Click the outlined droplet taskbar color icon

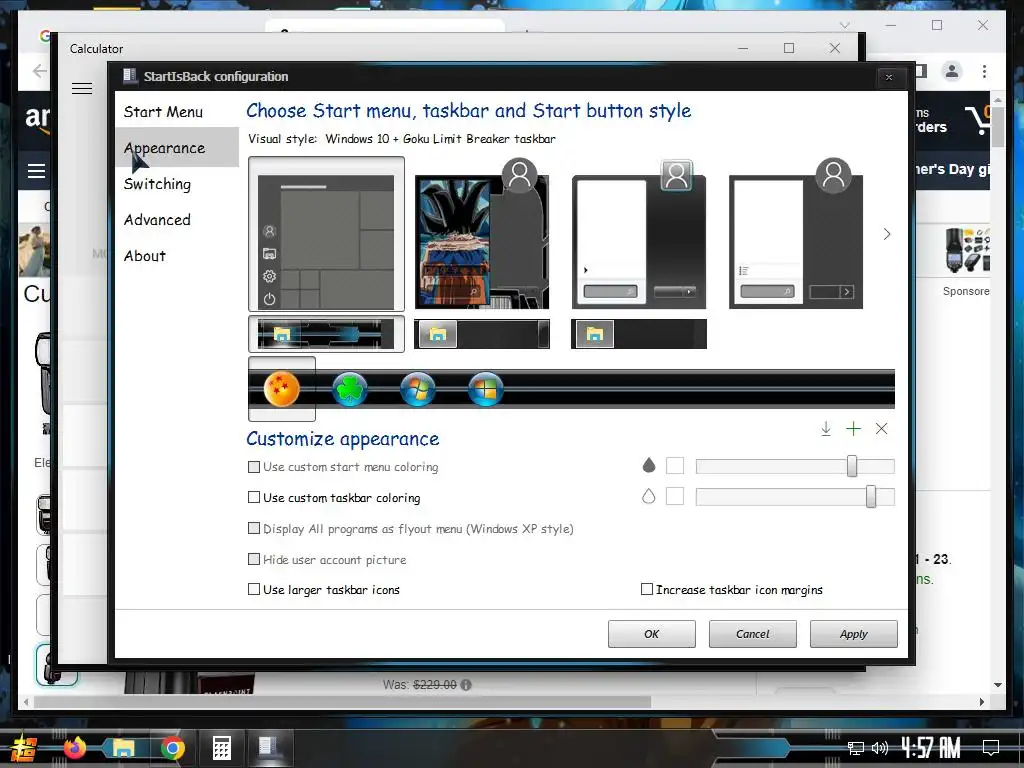[648, 496]
